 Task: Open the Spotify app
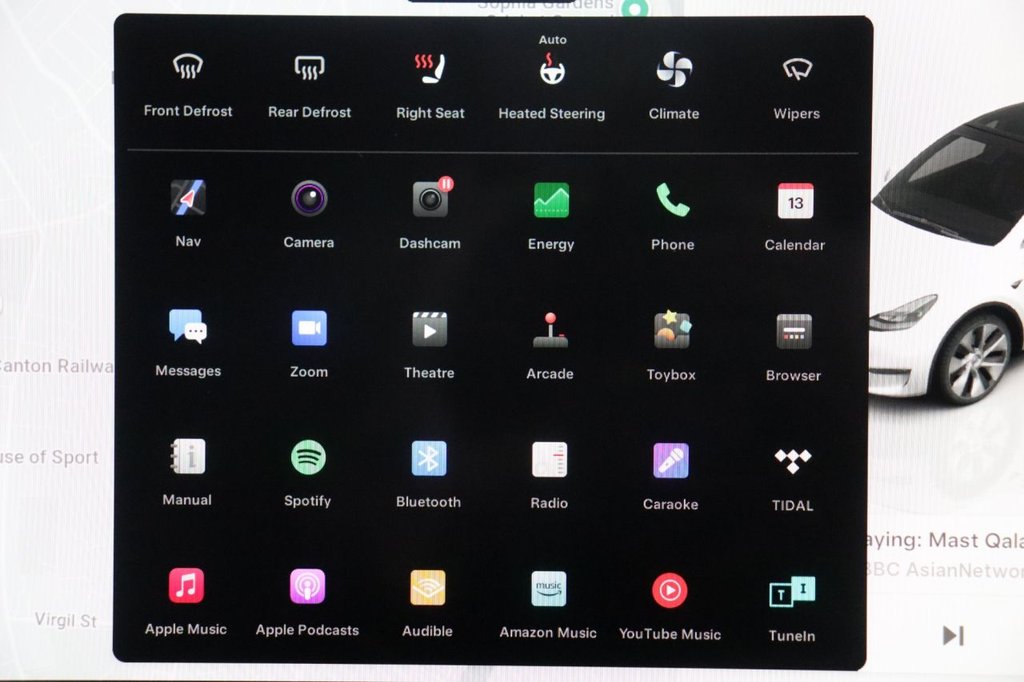(x=308, y=458)
